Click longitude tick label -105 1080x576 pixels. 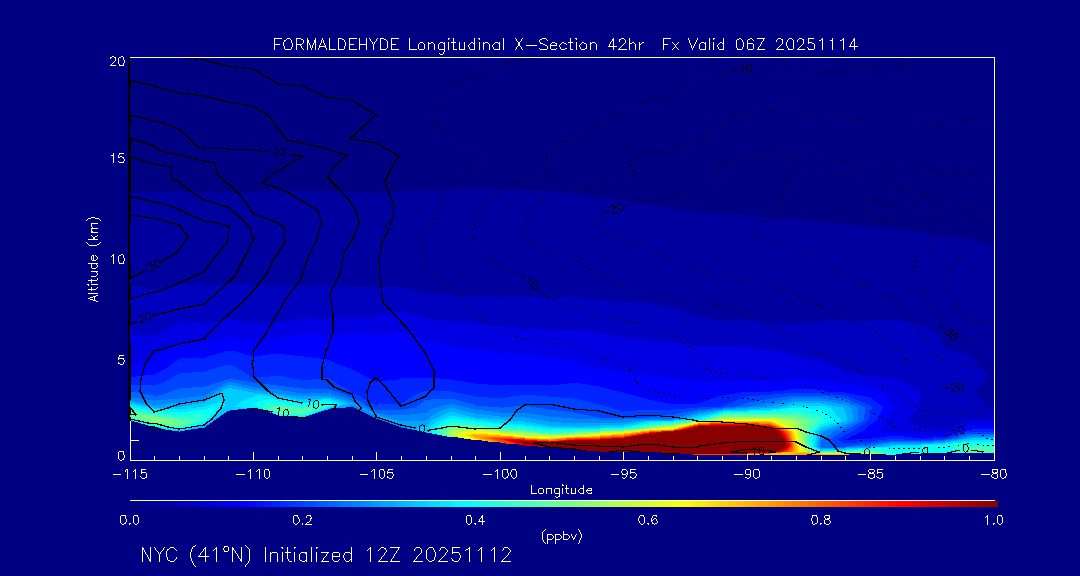(377, 474)
